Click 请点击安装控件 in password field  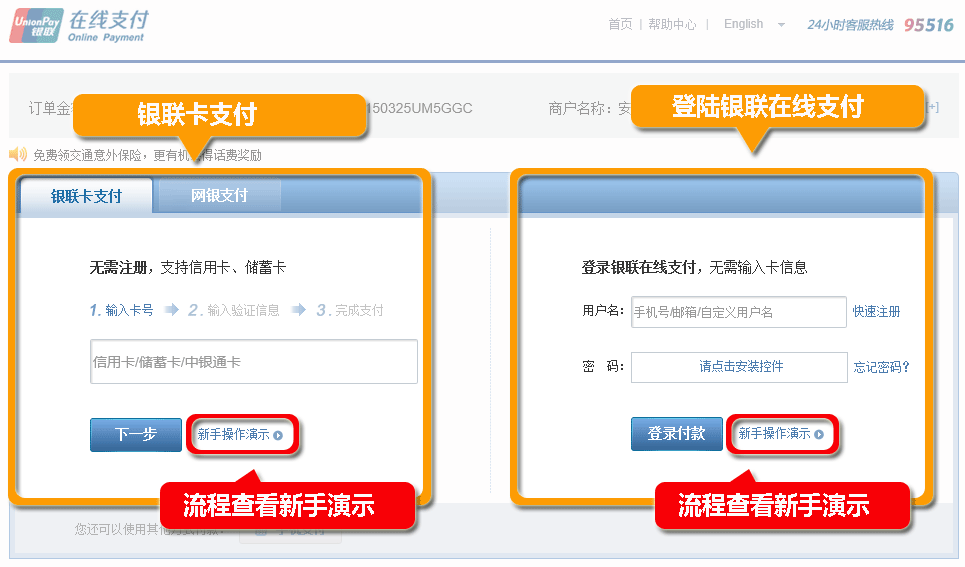(x=740, y=366)
